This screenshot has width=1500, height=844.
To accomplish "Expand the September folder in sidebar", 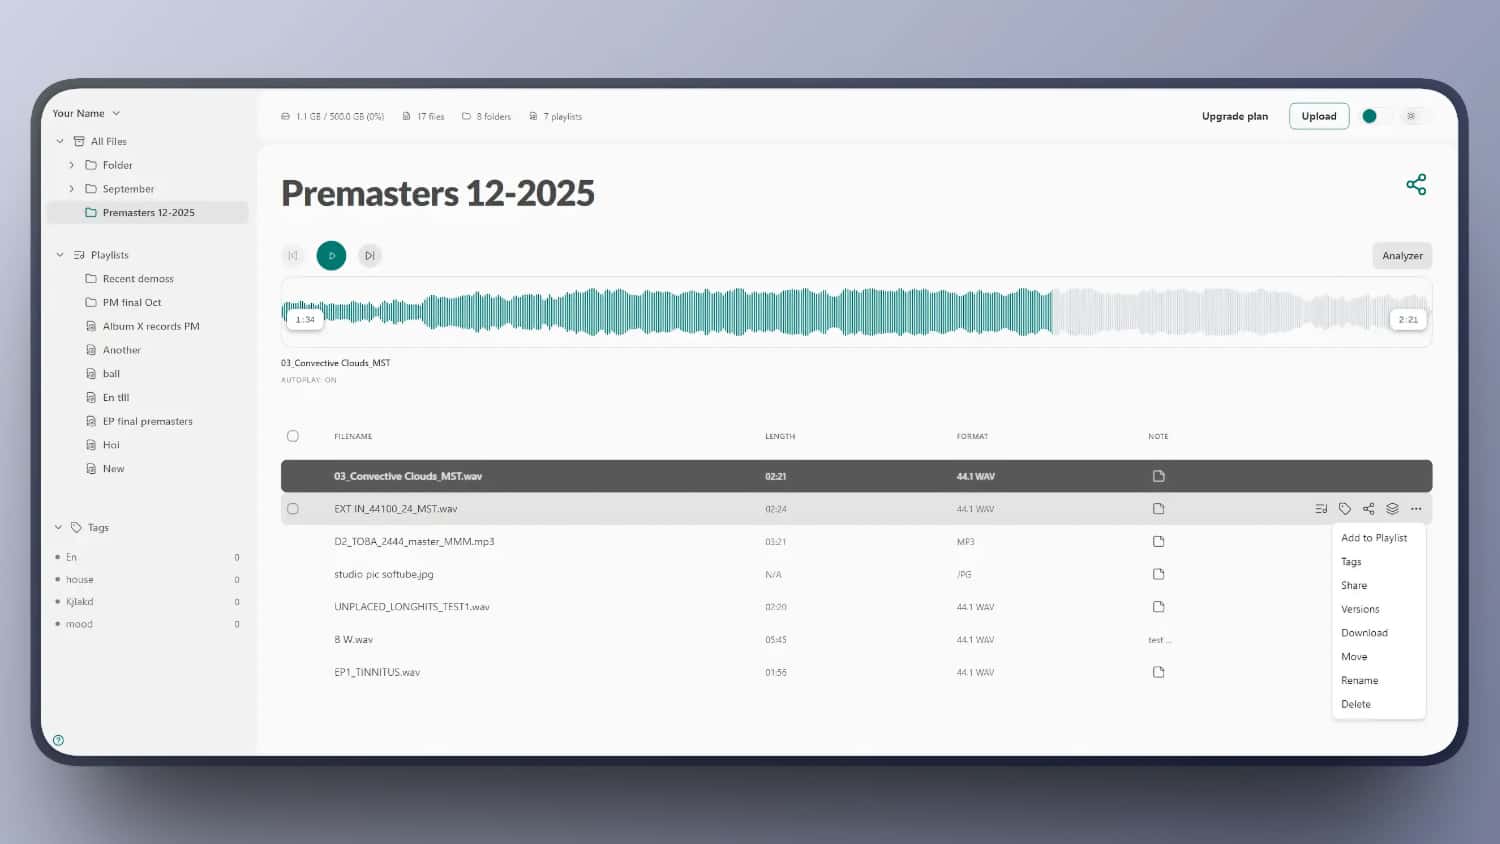I will [x=72, y=189].
